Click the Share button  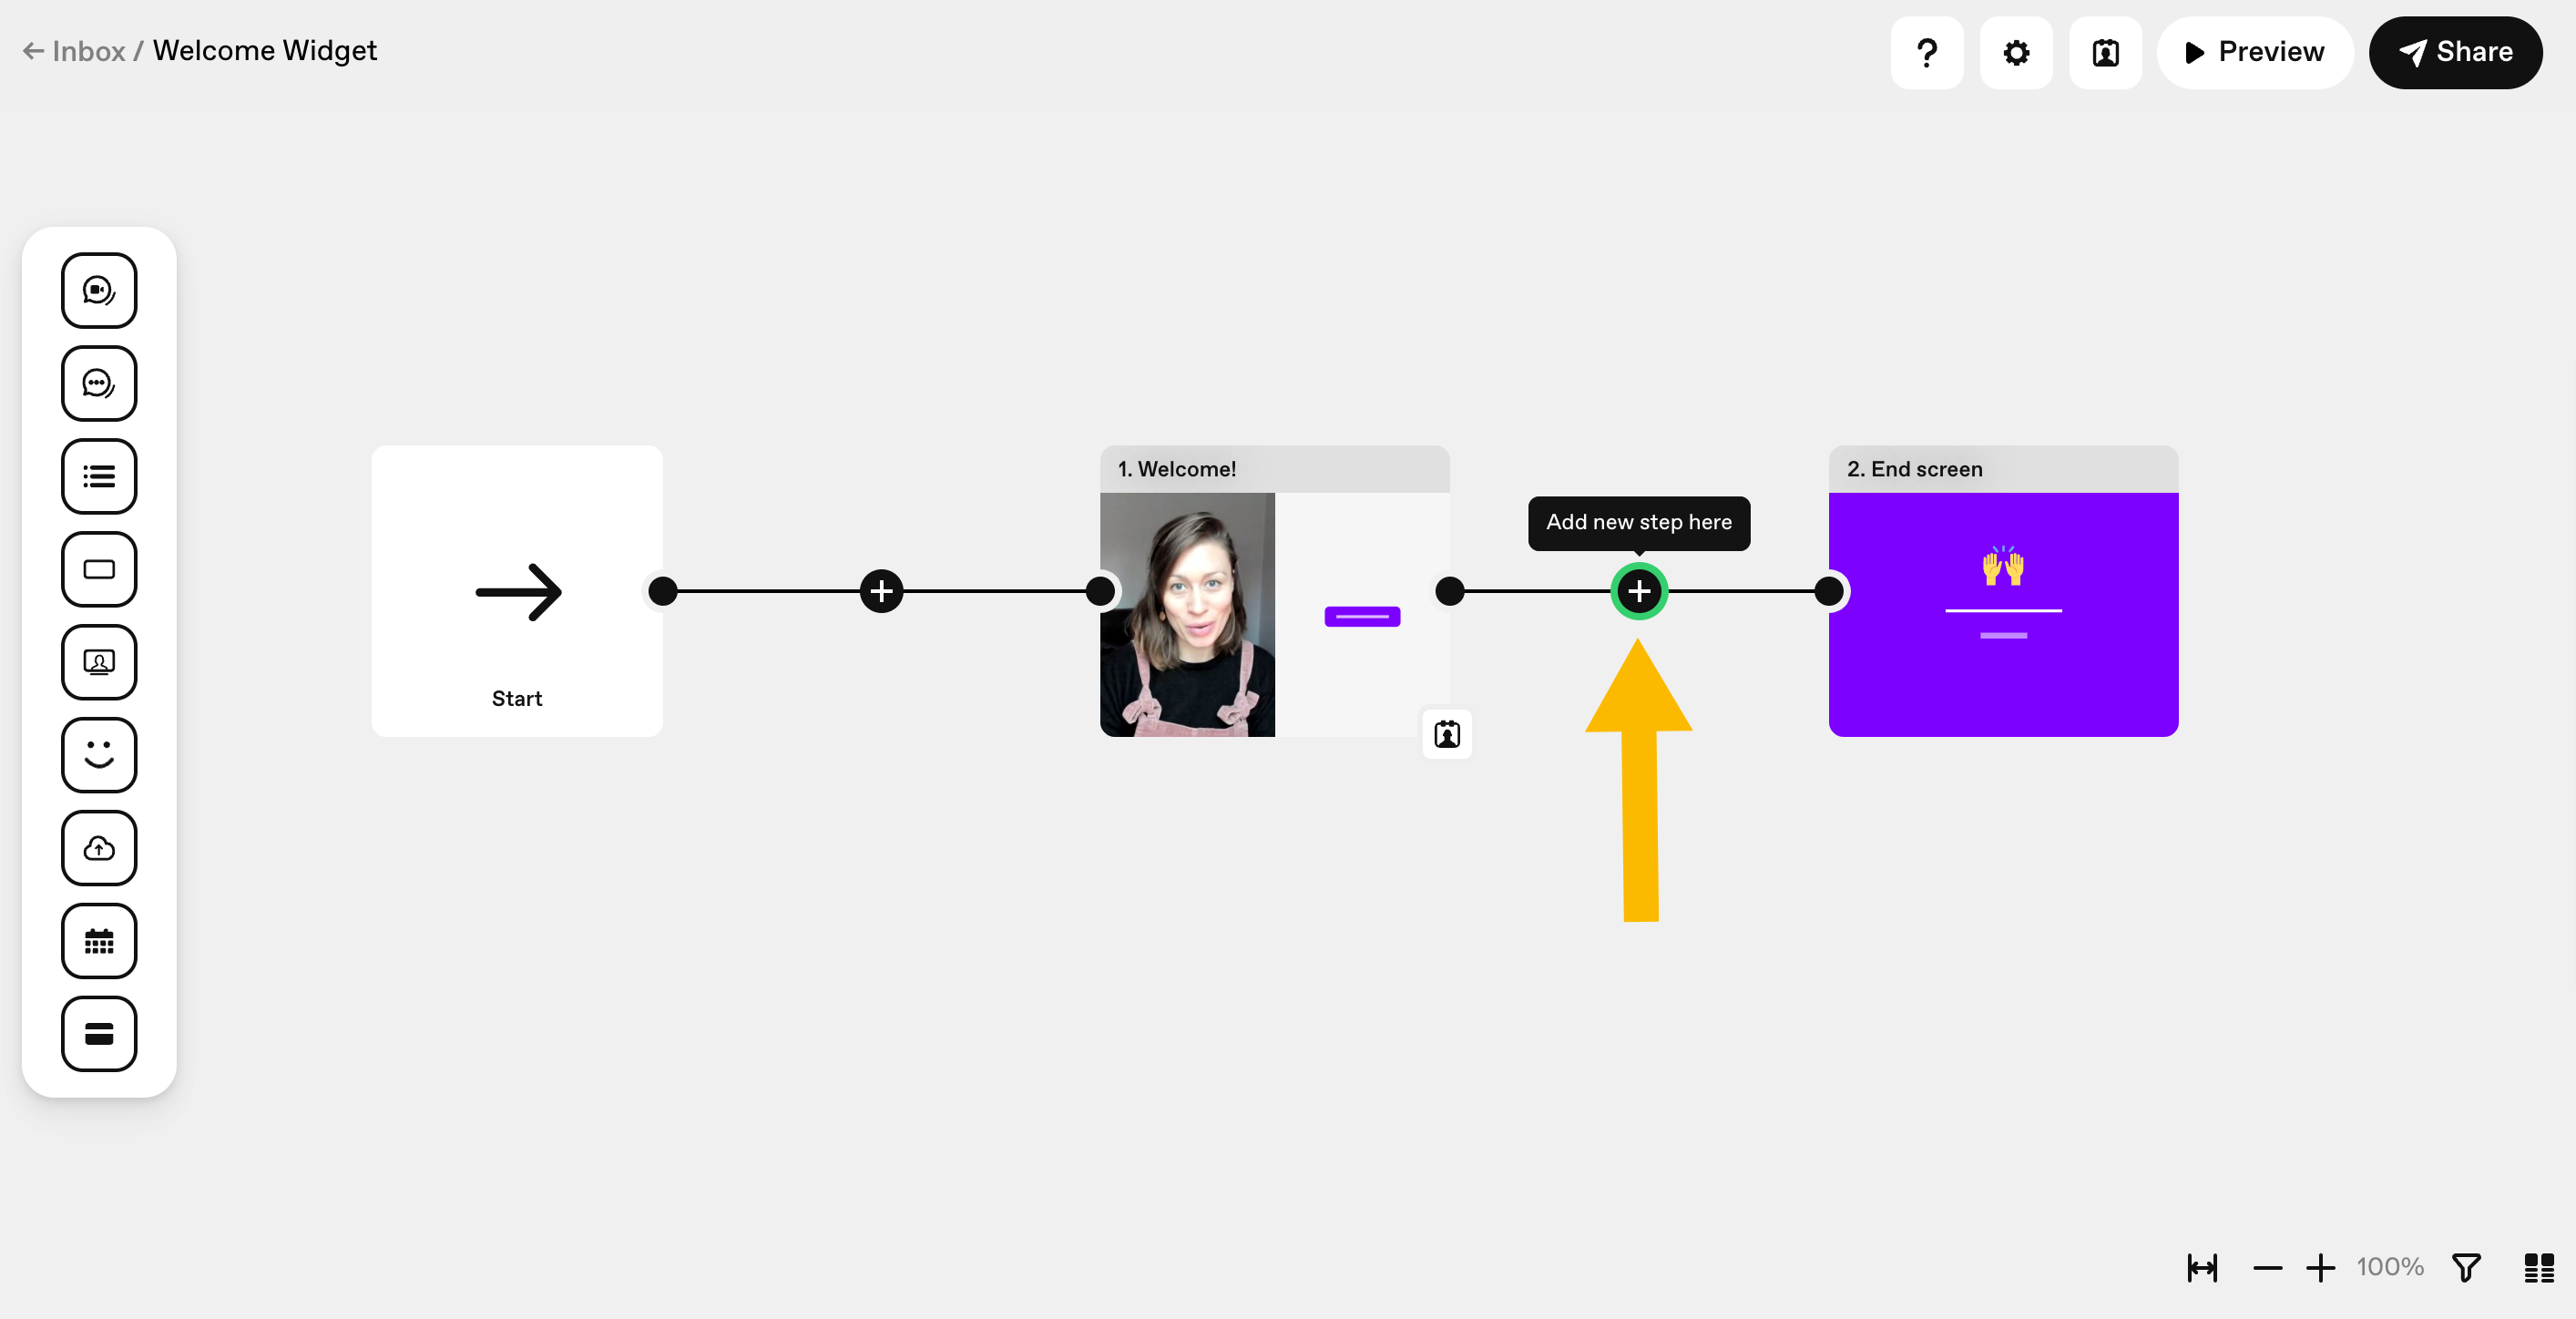(x=2455, y=52)
